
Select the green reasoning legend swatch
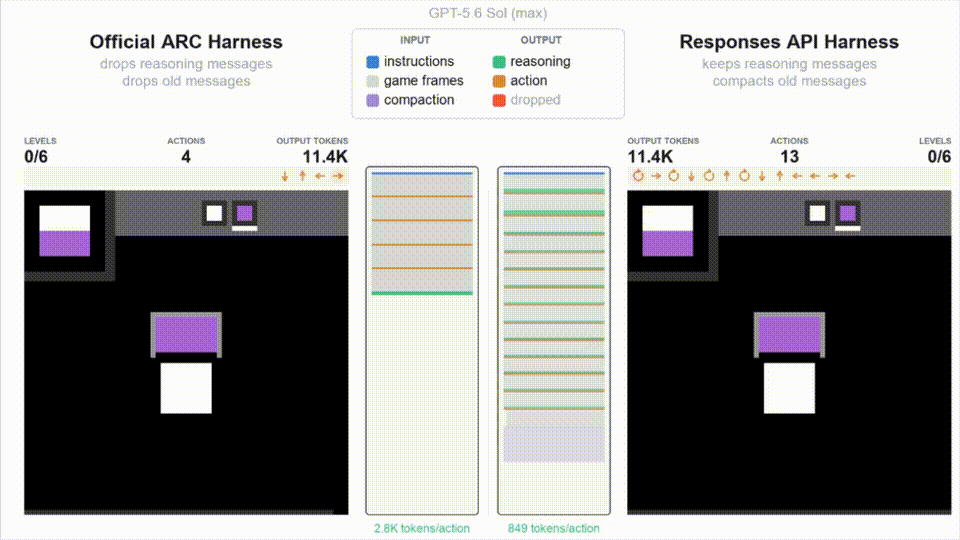point(499,62)
